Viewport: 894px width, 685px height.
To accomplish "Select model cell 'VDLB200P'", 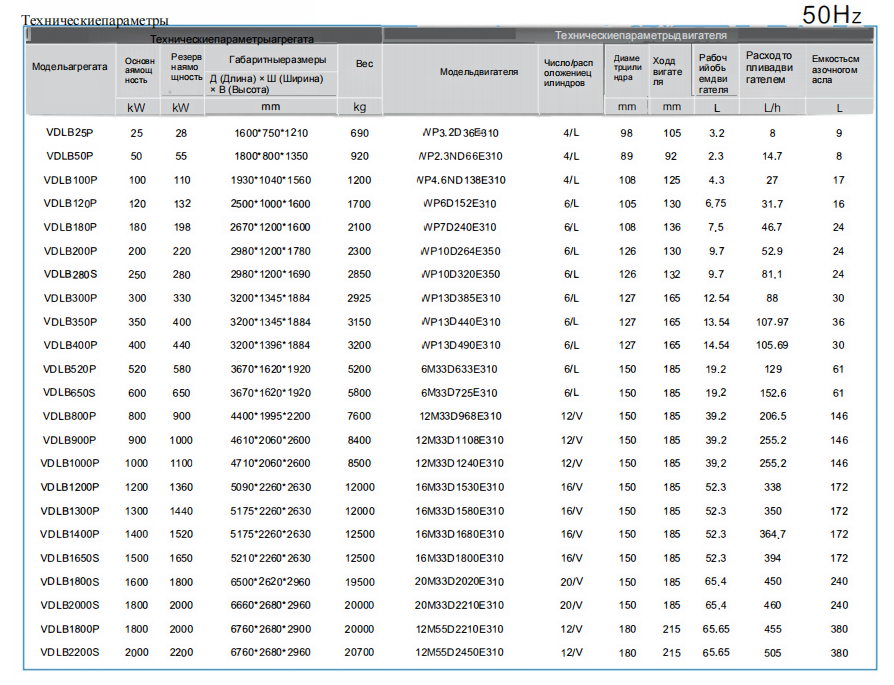I will coord(70,251).
